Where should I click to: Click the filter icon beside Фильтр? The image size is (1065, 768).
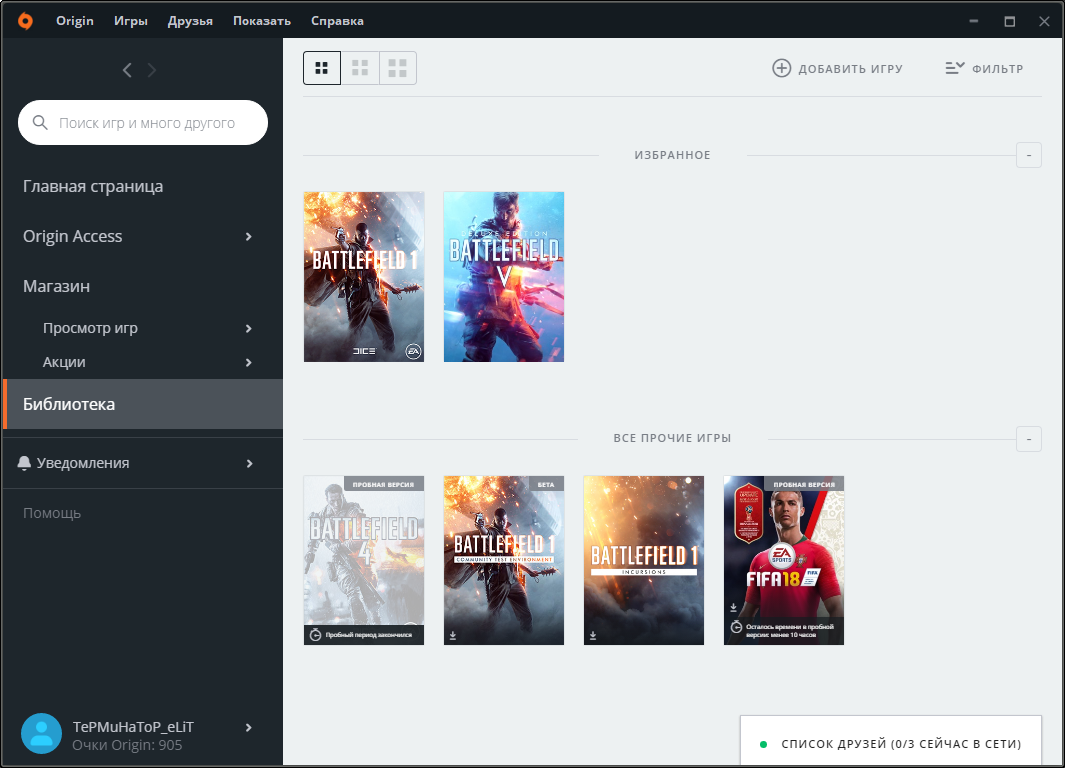point(954,68)
